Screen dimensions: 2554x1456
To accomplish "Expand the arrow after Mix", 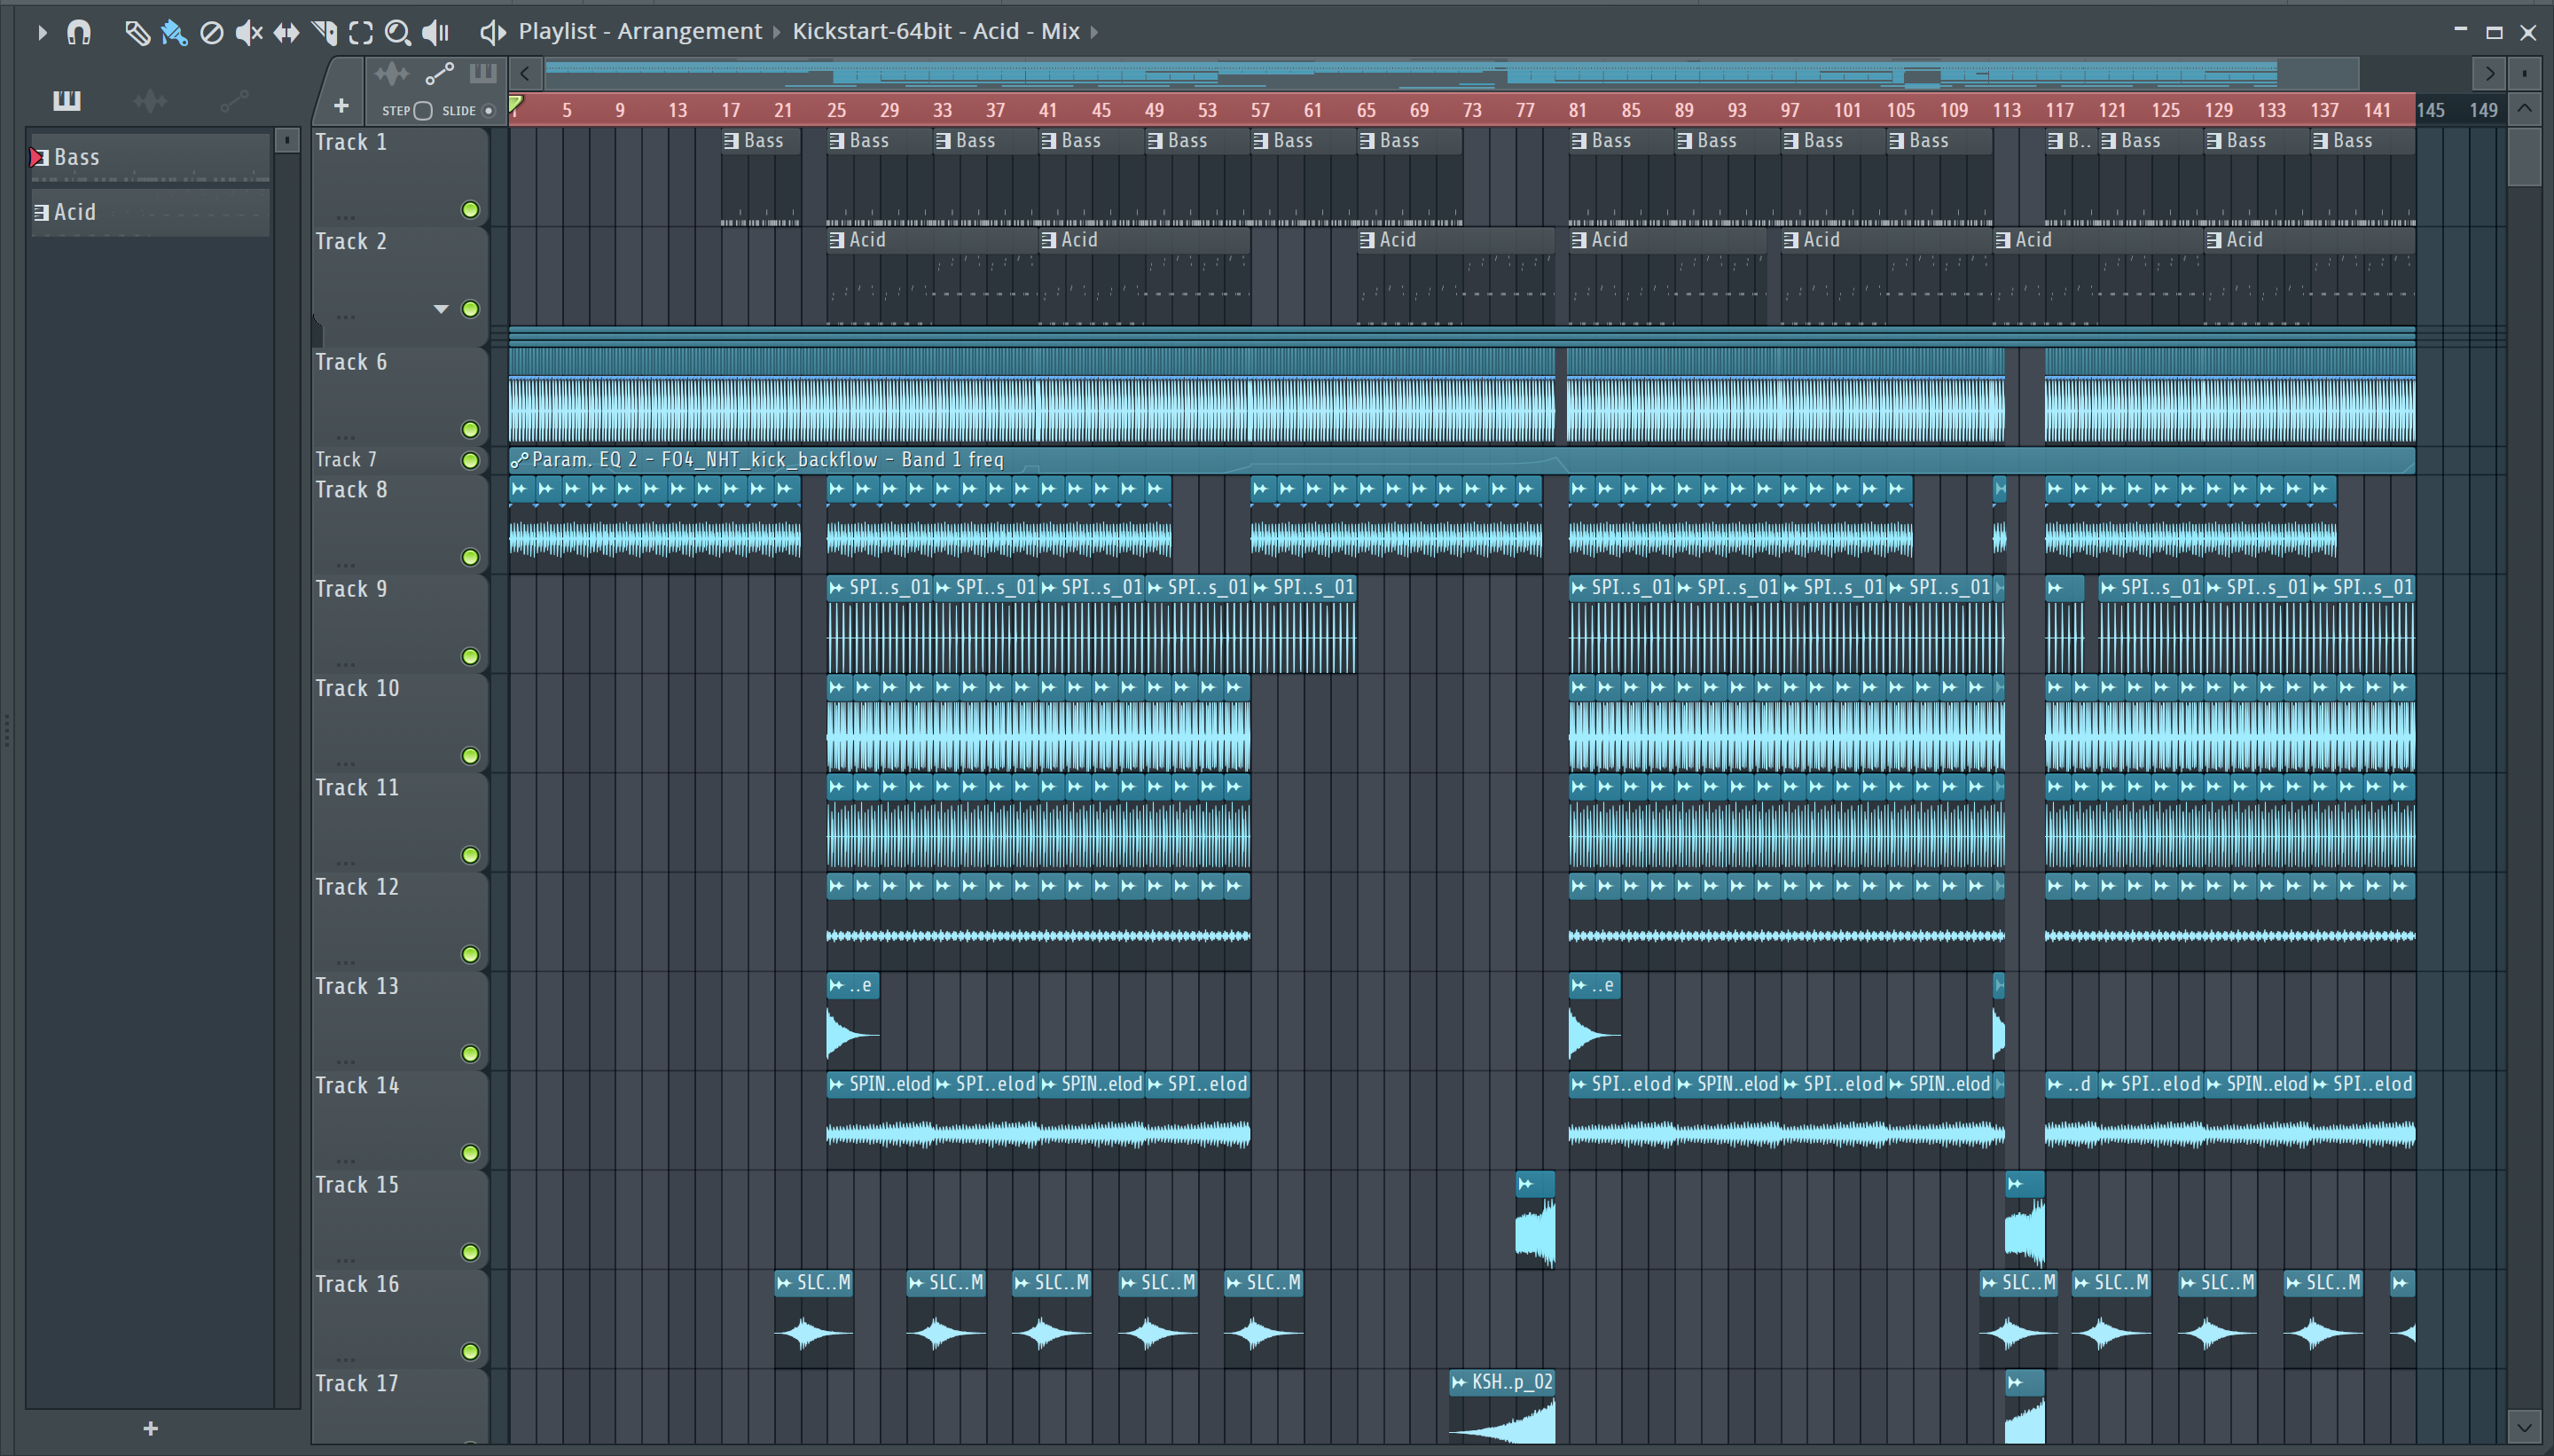I will [x=1094, y=32].
